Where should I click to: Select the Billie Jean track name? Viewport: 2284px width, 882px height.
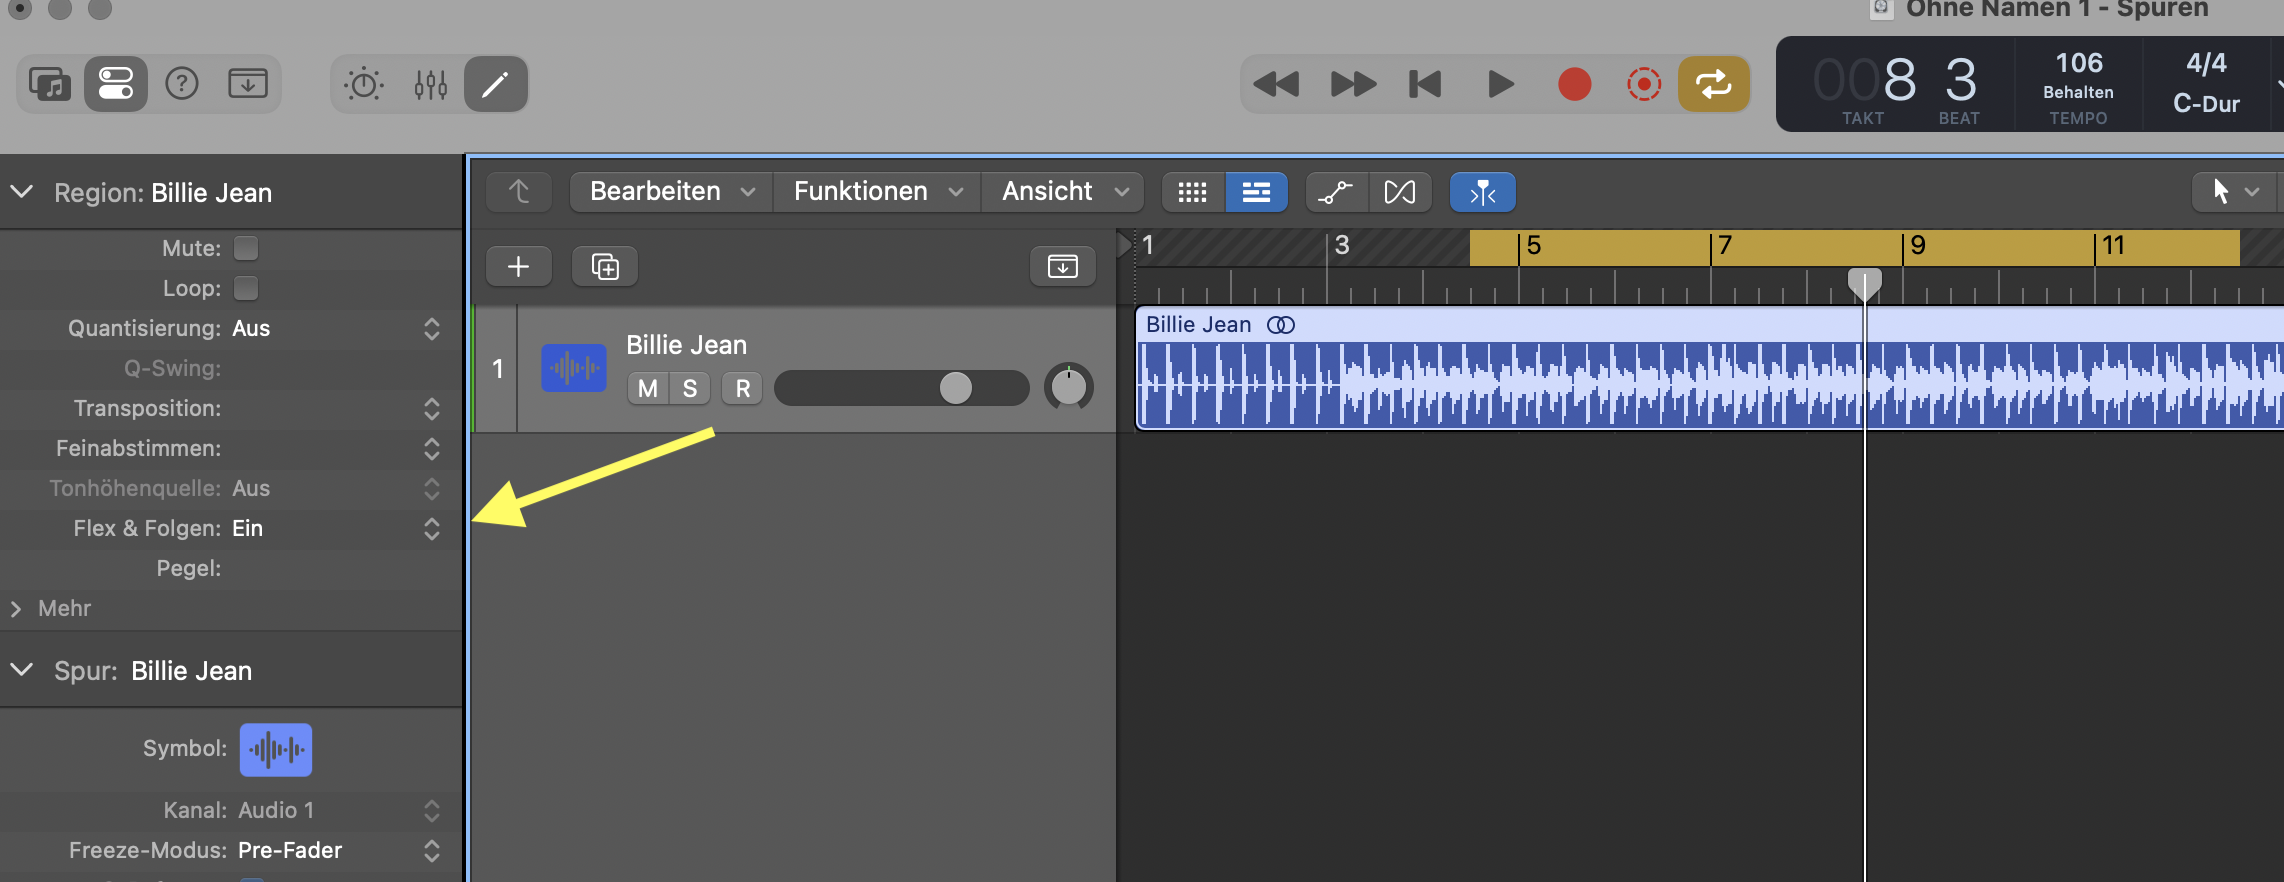point(686,345)
